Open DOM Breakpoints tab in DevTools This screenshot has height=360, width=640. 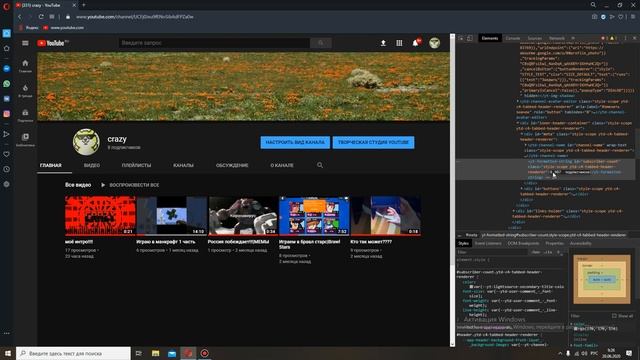[523, 243]
